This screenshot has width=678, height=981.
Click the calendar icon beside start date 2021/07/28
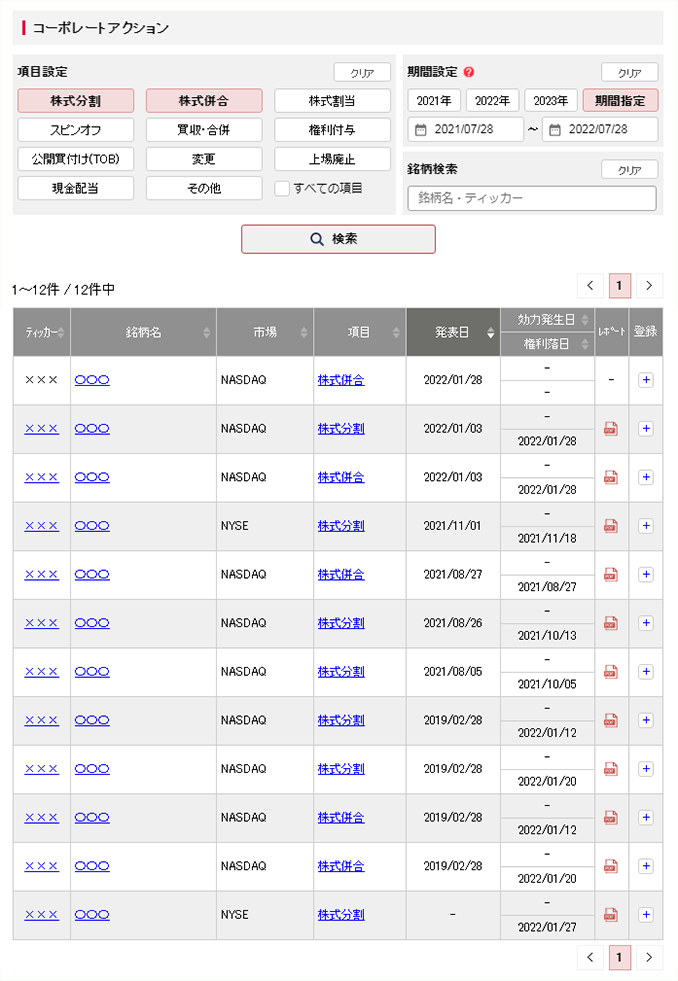point(421,130)
